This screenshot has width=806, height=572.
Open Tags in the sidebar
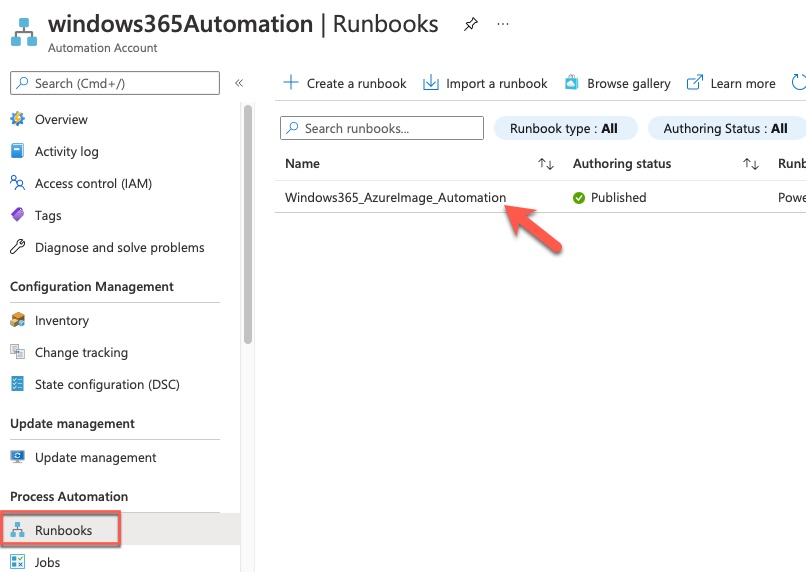click(48, 215)
